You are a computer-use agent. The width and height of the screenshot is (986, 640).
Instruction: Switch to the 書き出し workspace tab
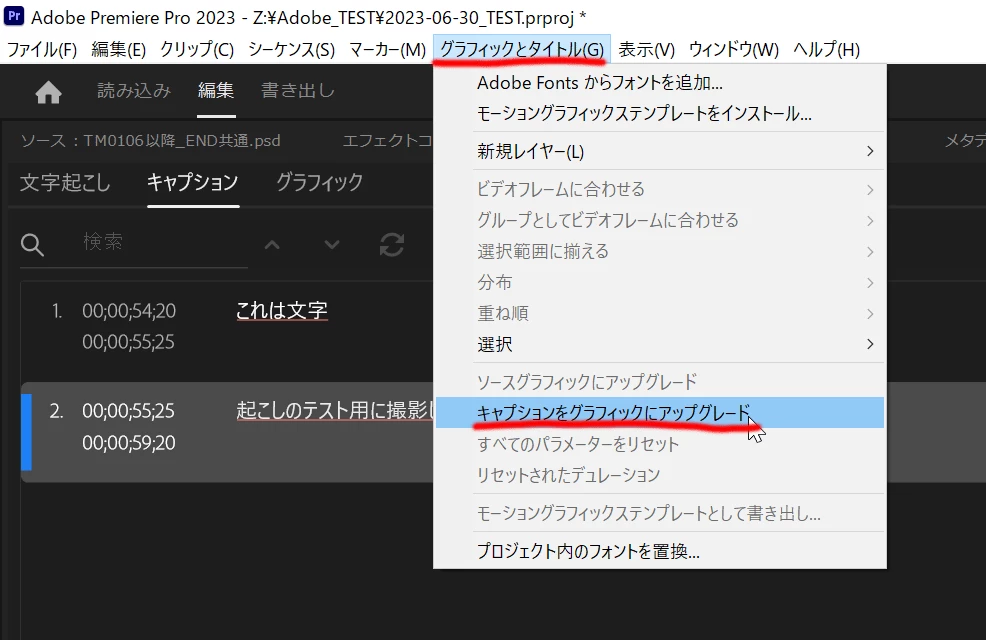(x=297, y=91)
